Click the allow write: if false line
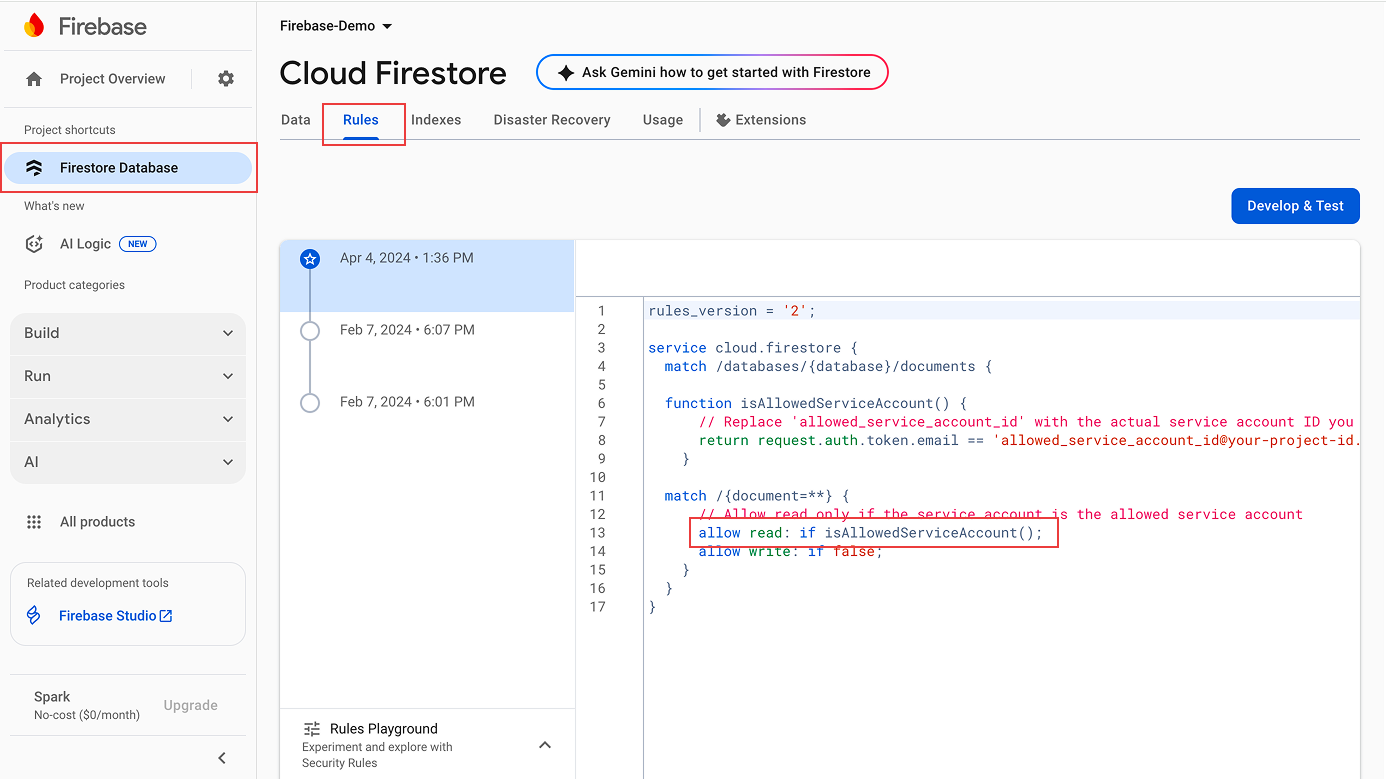The height and width of the screenshot is (779, 1386). pos(790,551)
